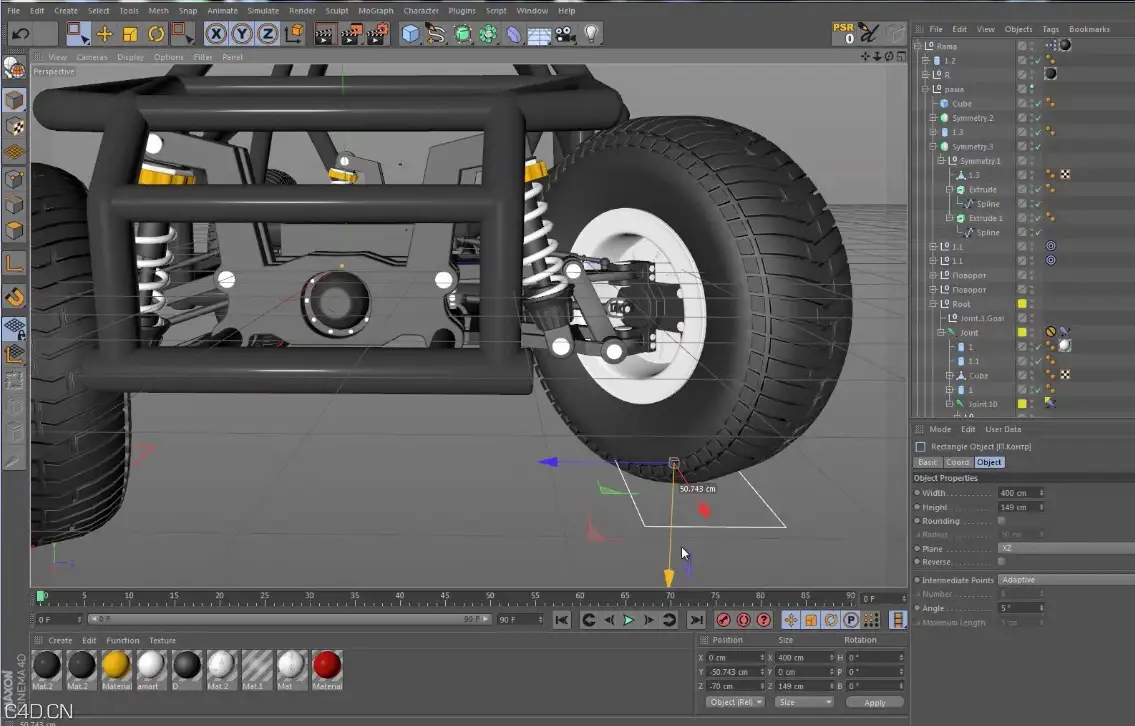Select the L-shaped Axis mode icon
The height and width of the screenshot is (726, 1135).
[14, 263]
